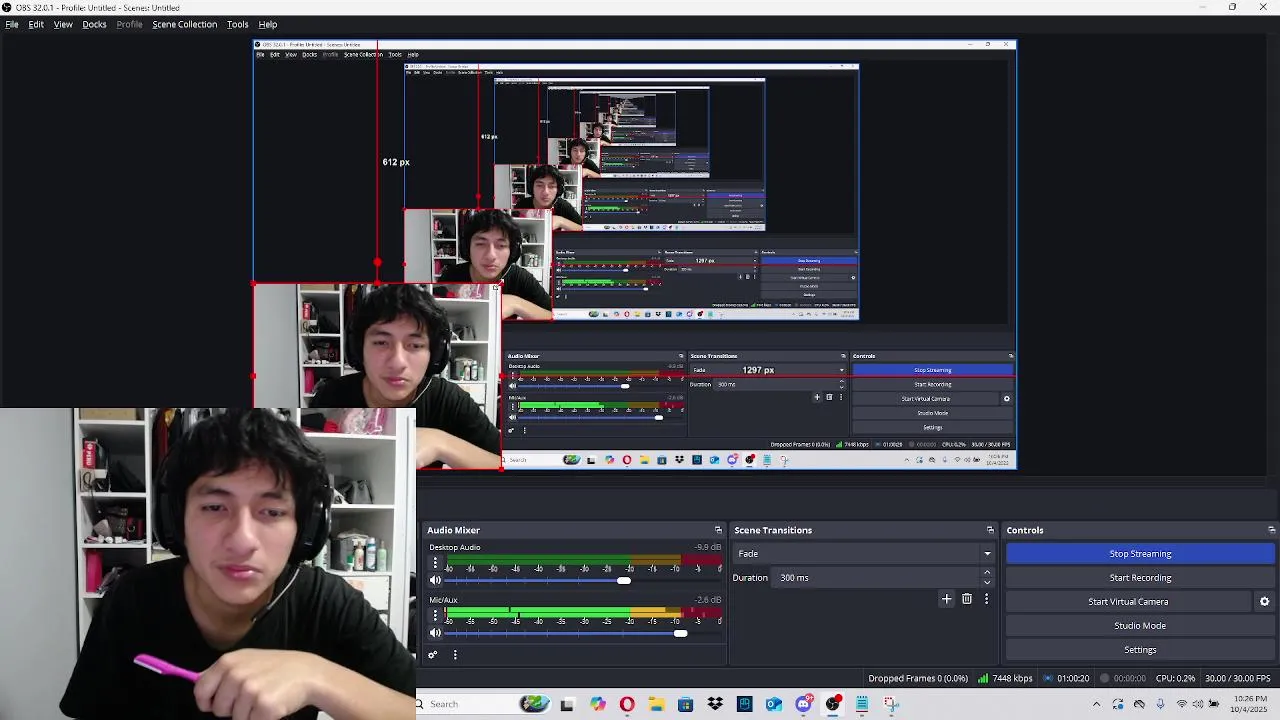Enable Studio Mode
This screenshot has width=1280, height=720.
click(x=1140, y=626)
